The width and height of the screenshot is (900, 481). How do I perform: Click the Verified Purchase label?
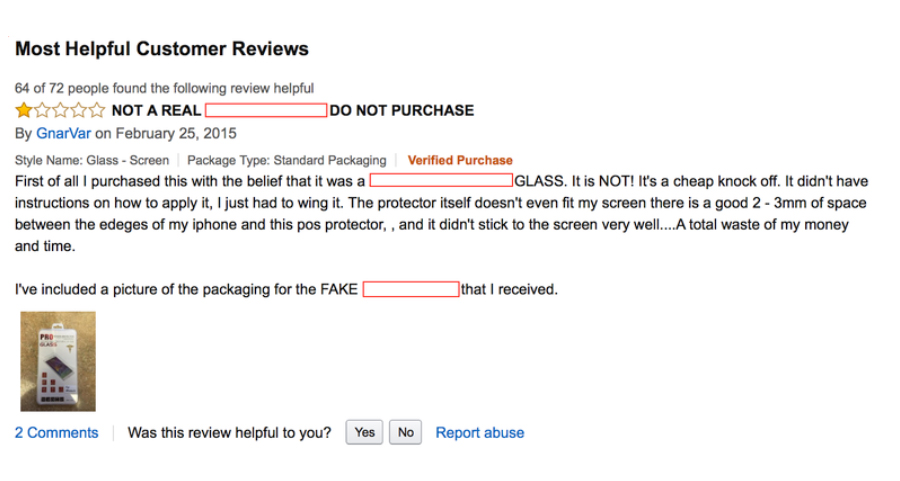click(x=460, y=160)
